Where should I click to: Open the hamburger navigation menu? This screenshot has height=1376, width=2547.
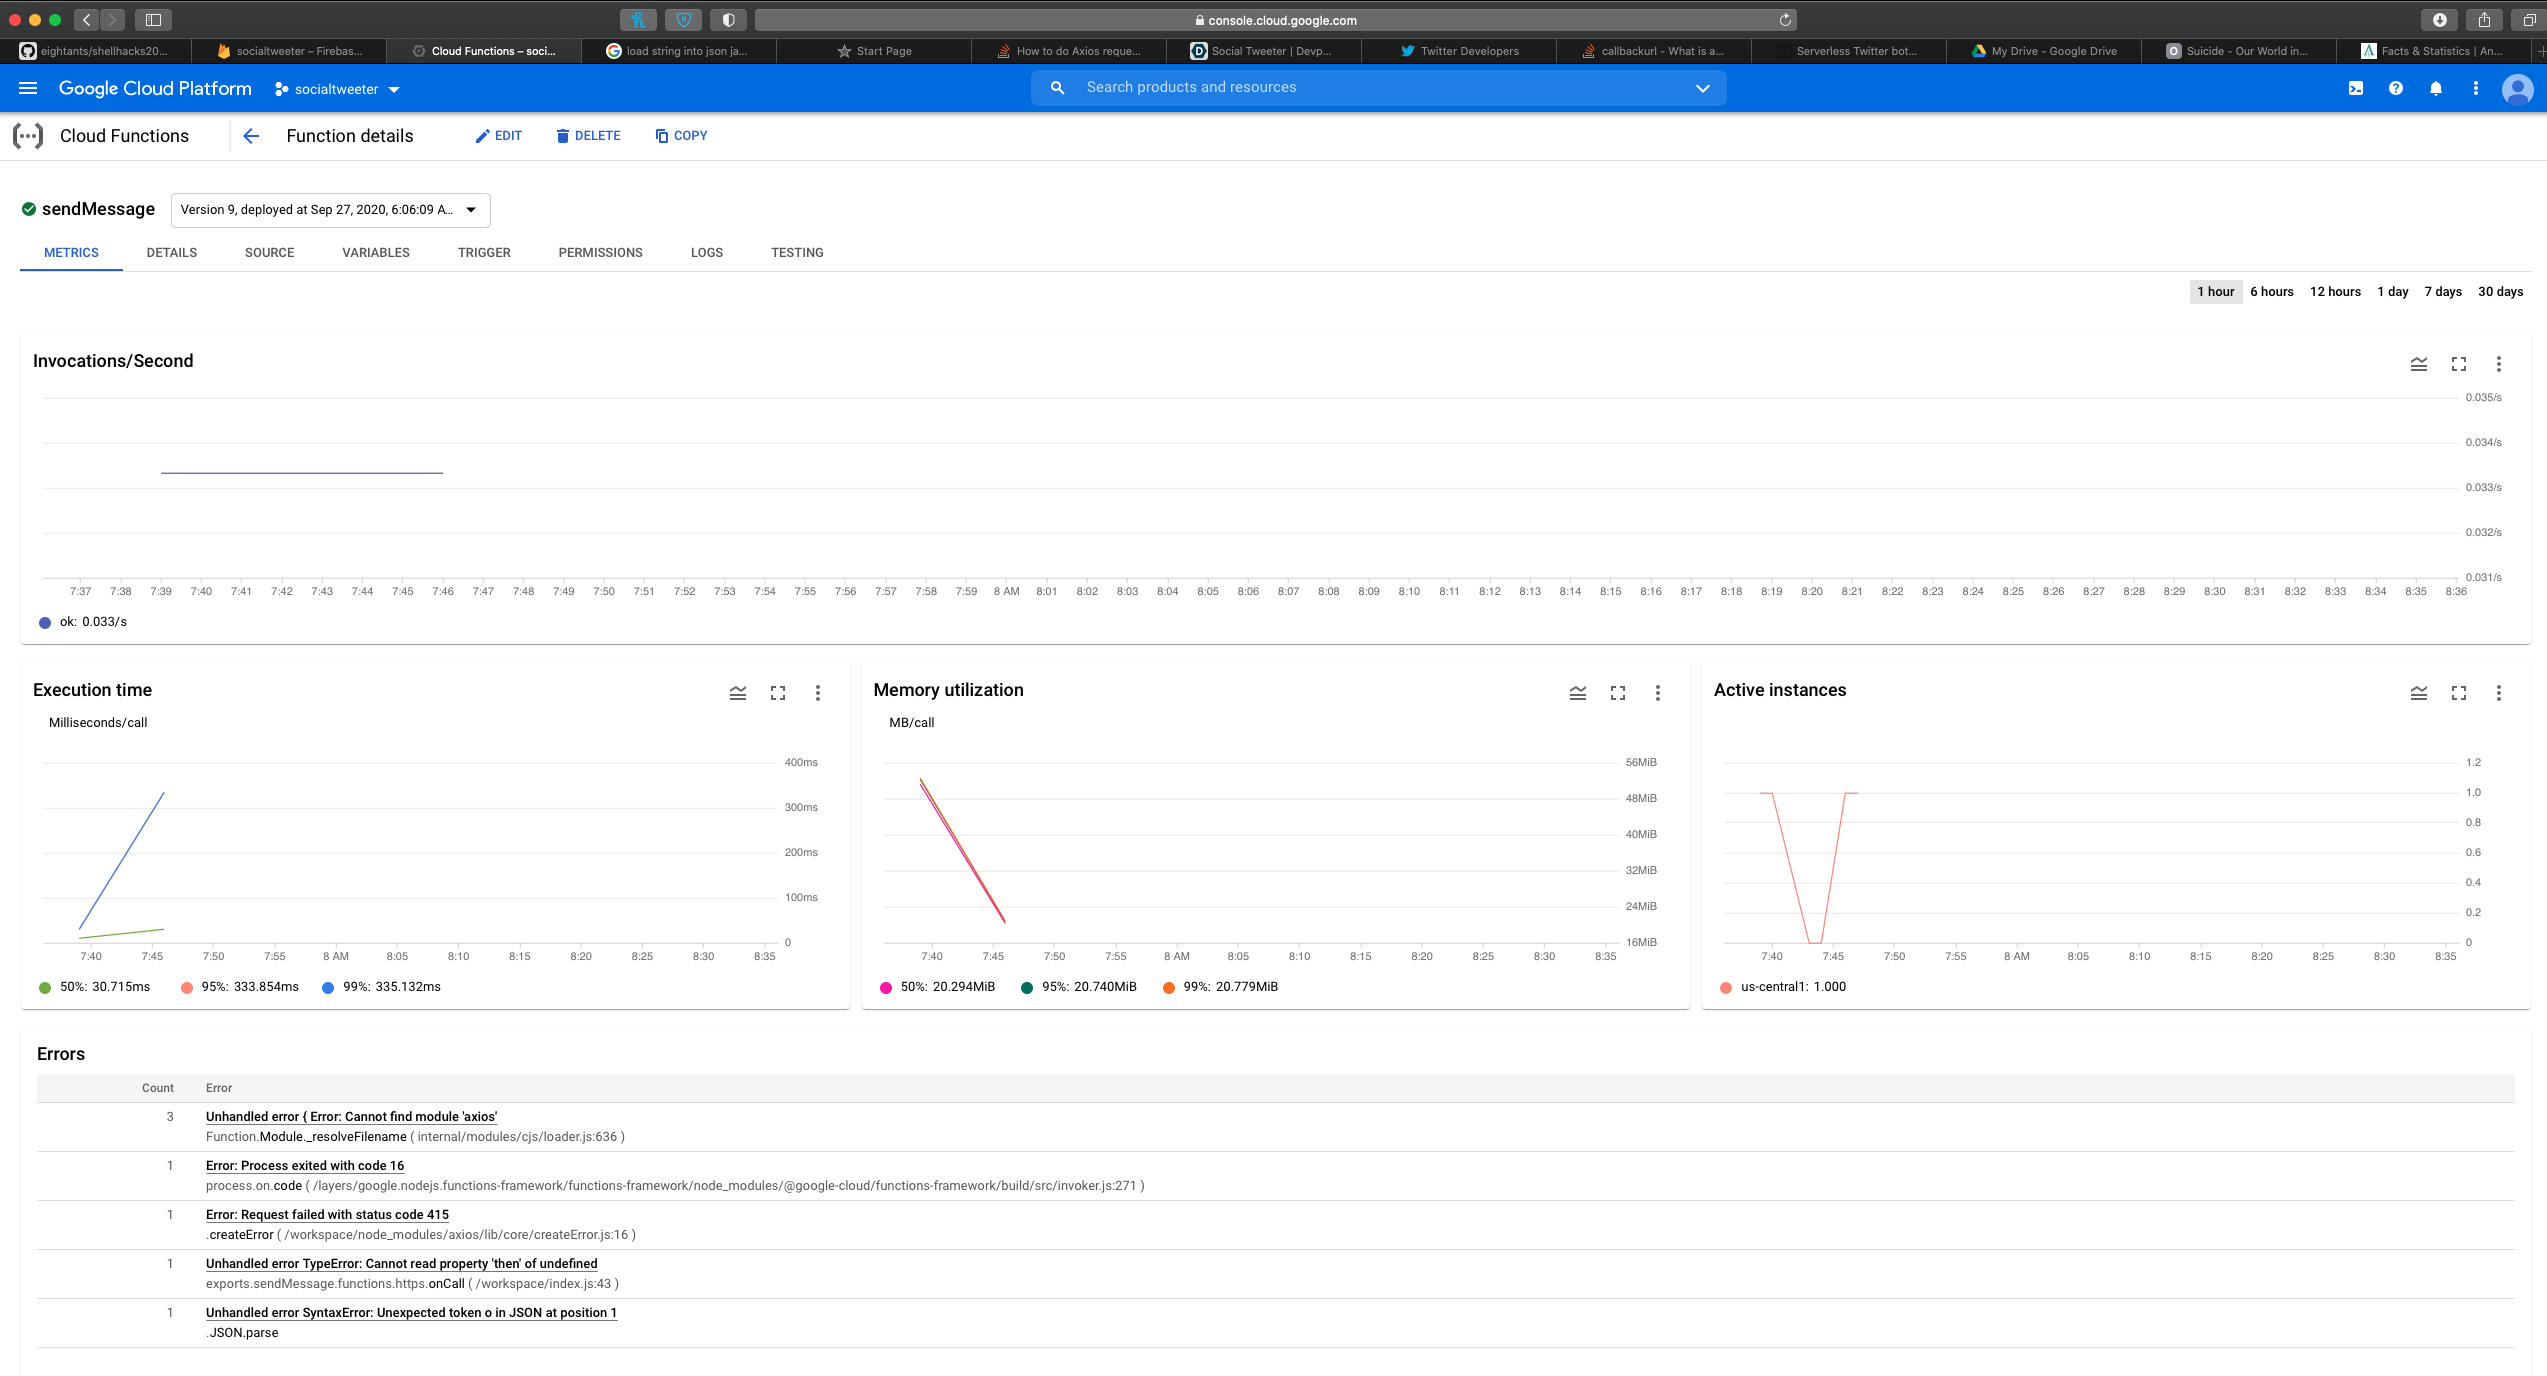(x=28, y=88)
